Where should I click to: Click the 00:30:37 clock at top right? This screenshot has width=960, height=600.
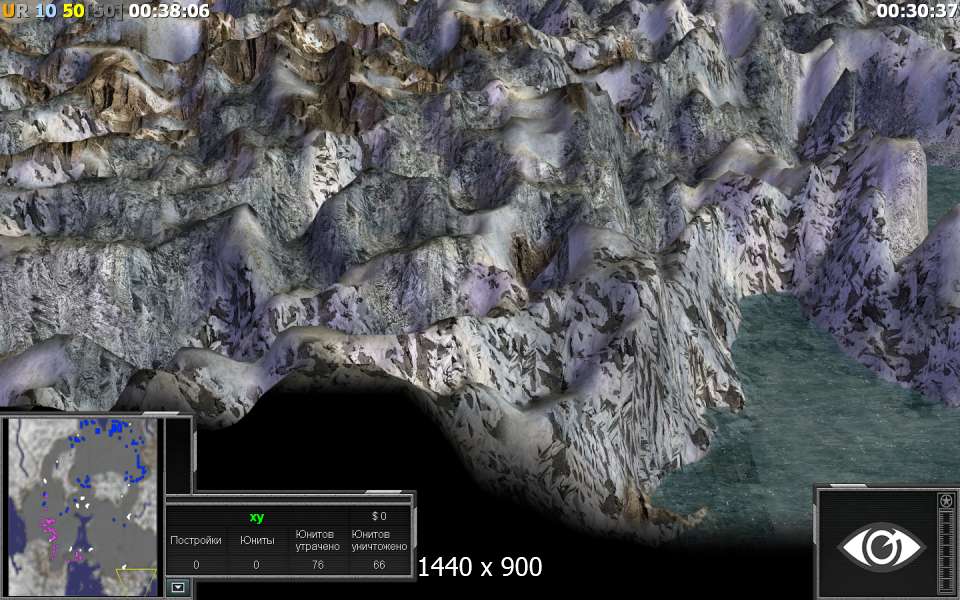click(918, 10)
